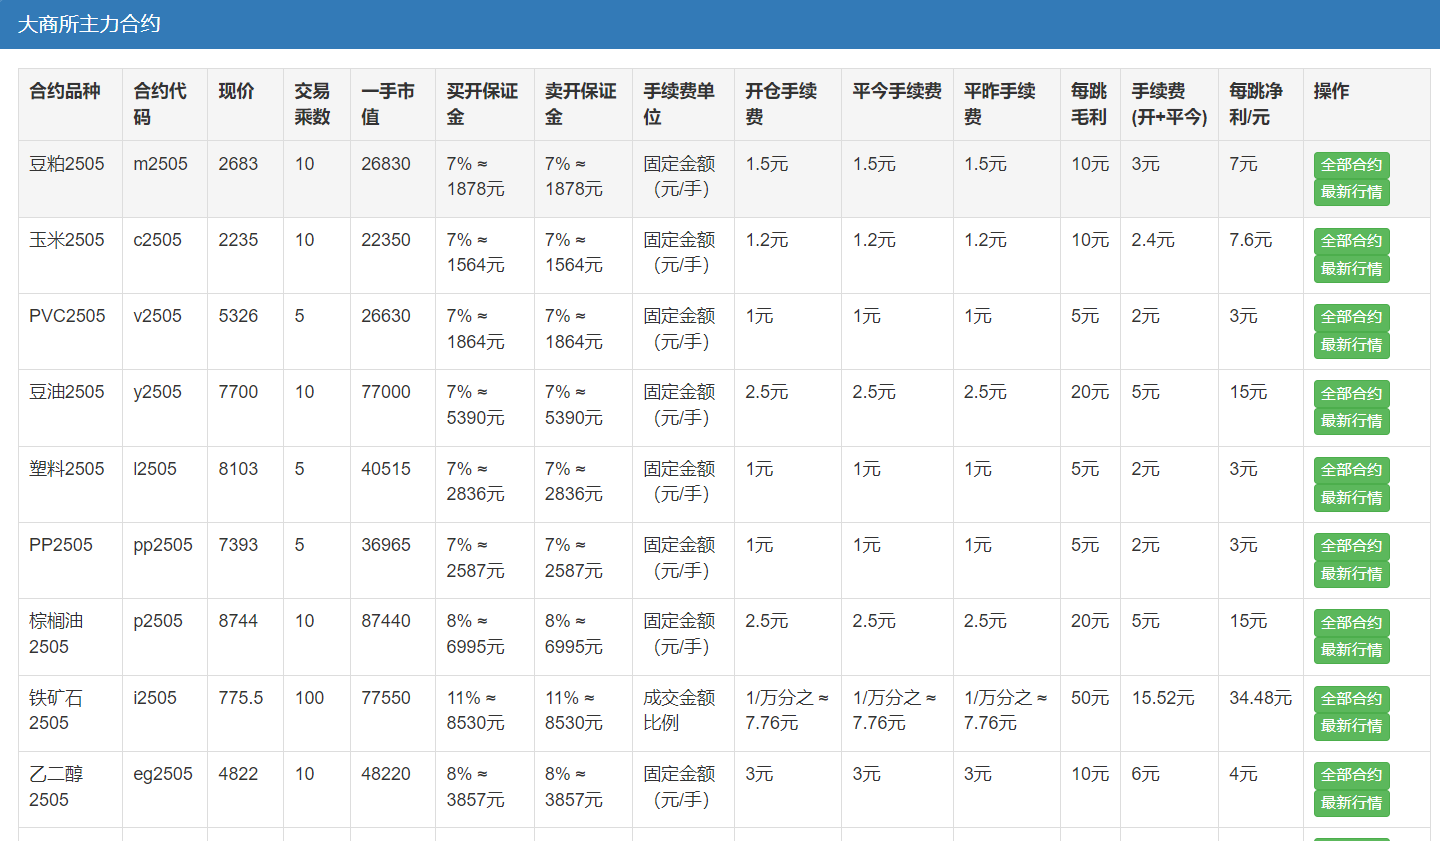Viewport: 1440px width, 841px height.
Task: Click contract code p2505
Action: 158,621
